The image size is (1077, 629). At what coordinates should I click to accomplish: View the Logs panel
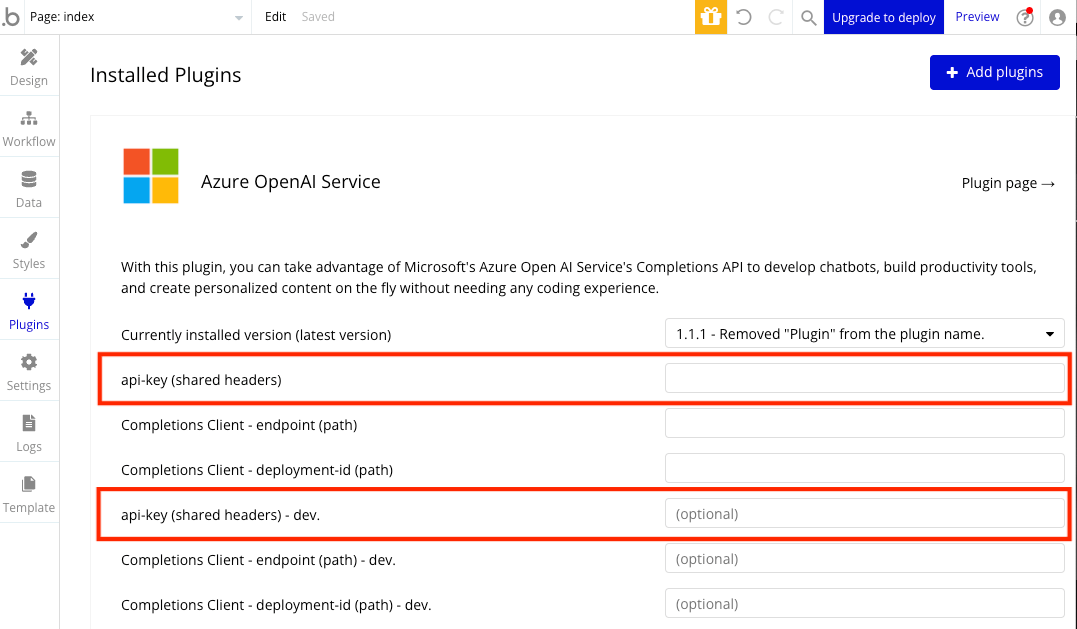coord(28,433)
